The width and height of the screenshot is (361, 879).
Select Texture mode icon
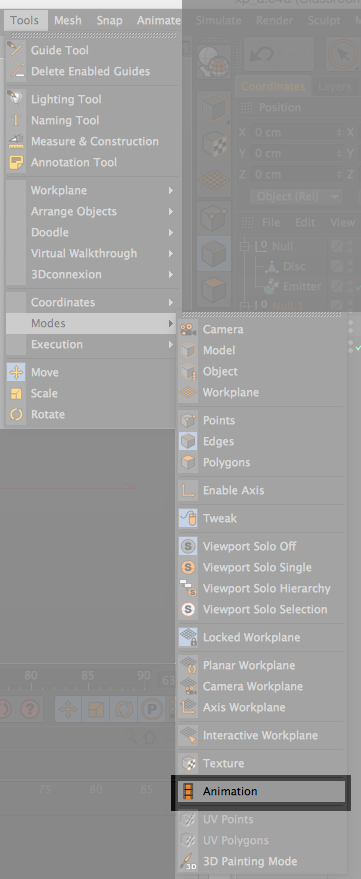click(188, 764)
